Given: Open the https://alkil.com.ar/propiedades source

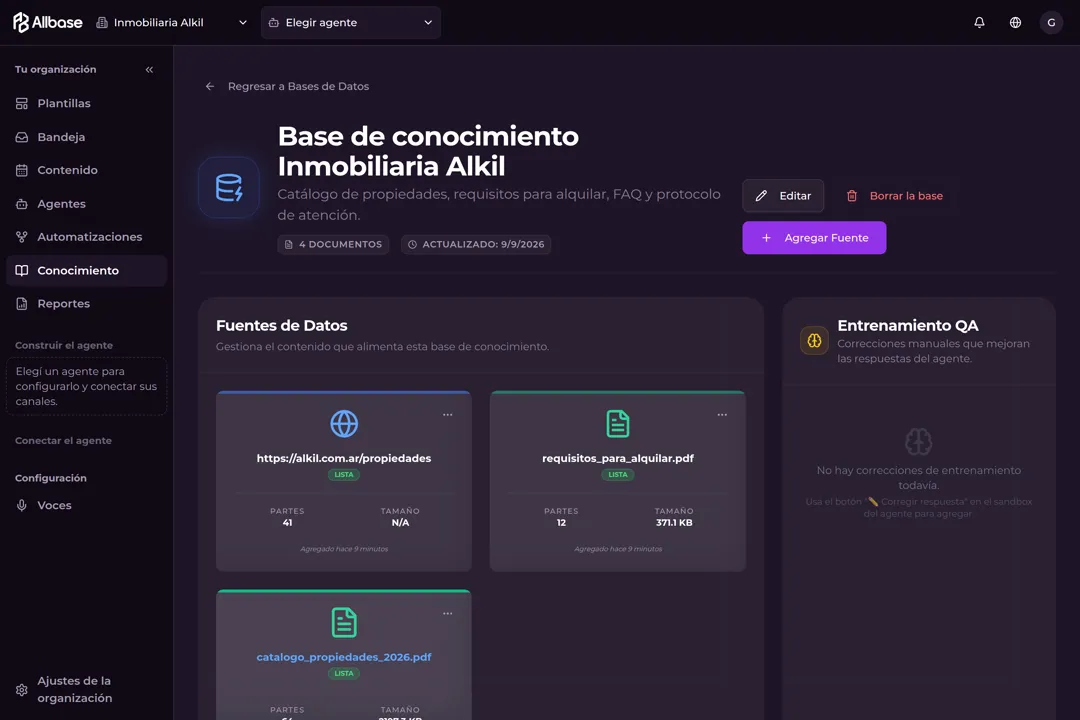Looking at the screenshot, I should point(344,458).
